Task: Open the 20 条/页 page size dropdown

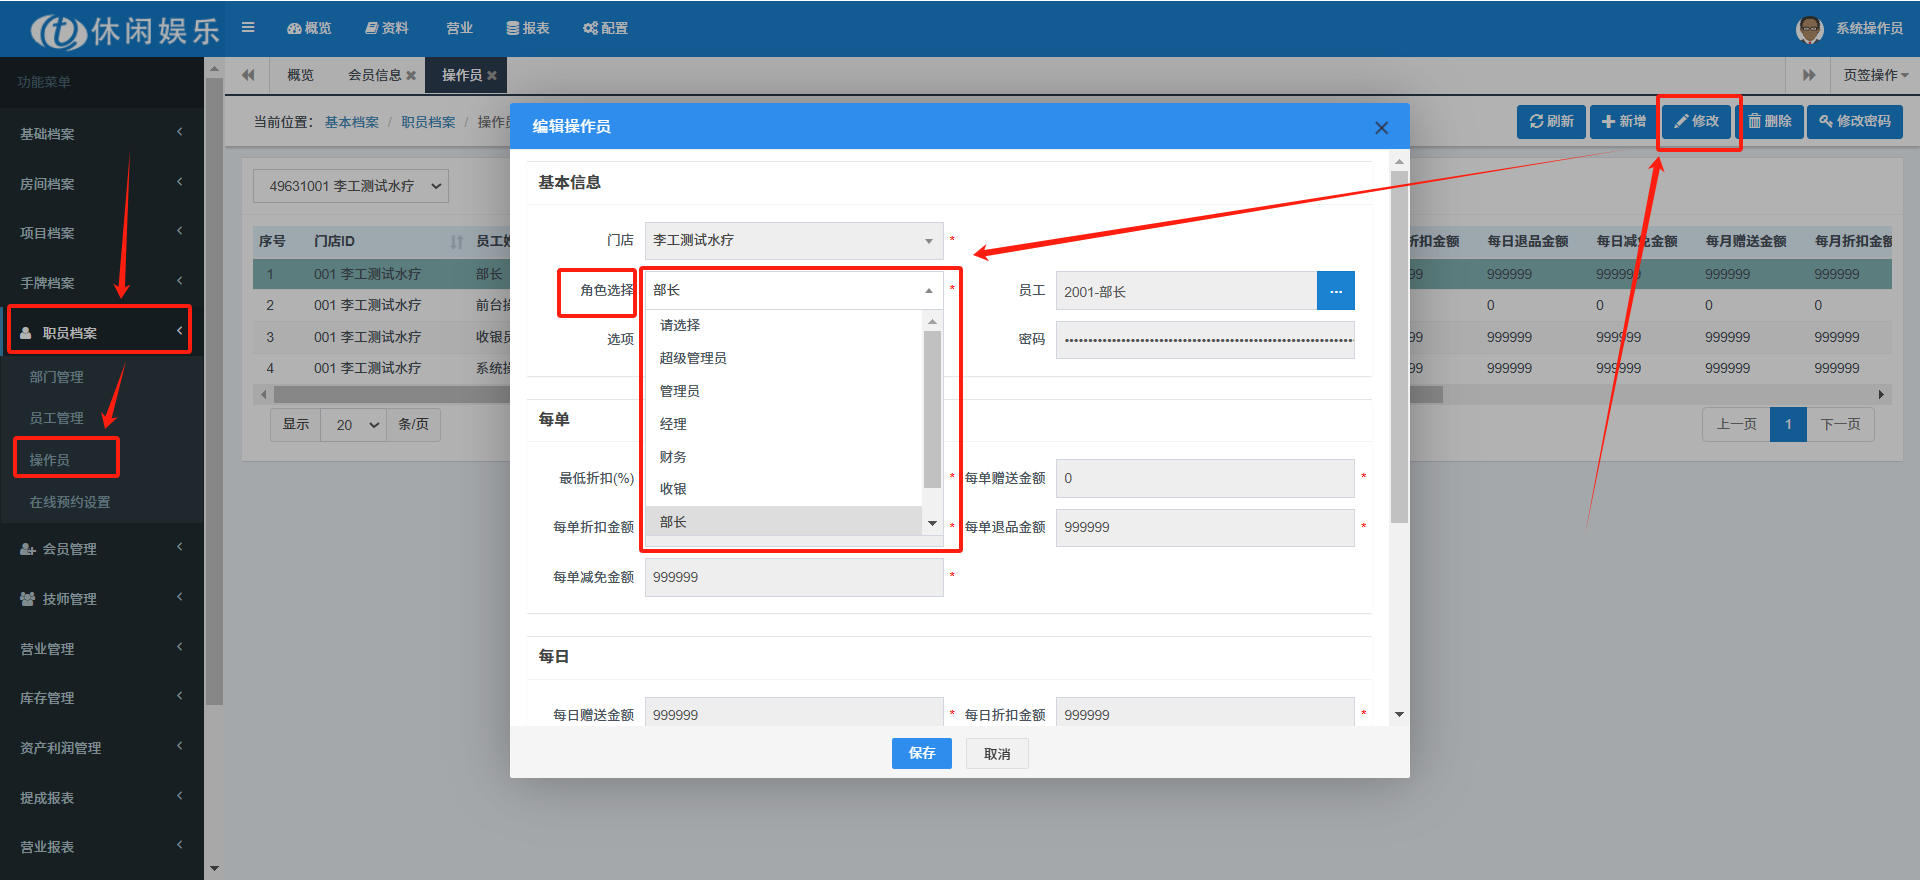Action: click(x=354, y=425)
